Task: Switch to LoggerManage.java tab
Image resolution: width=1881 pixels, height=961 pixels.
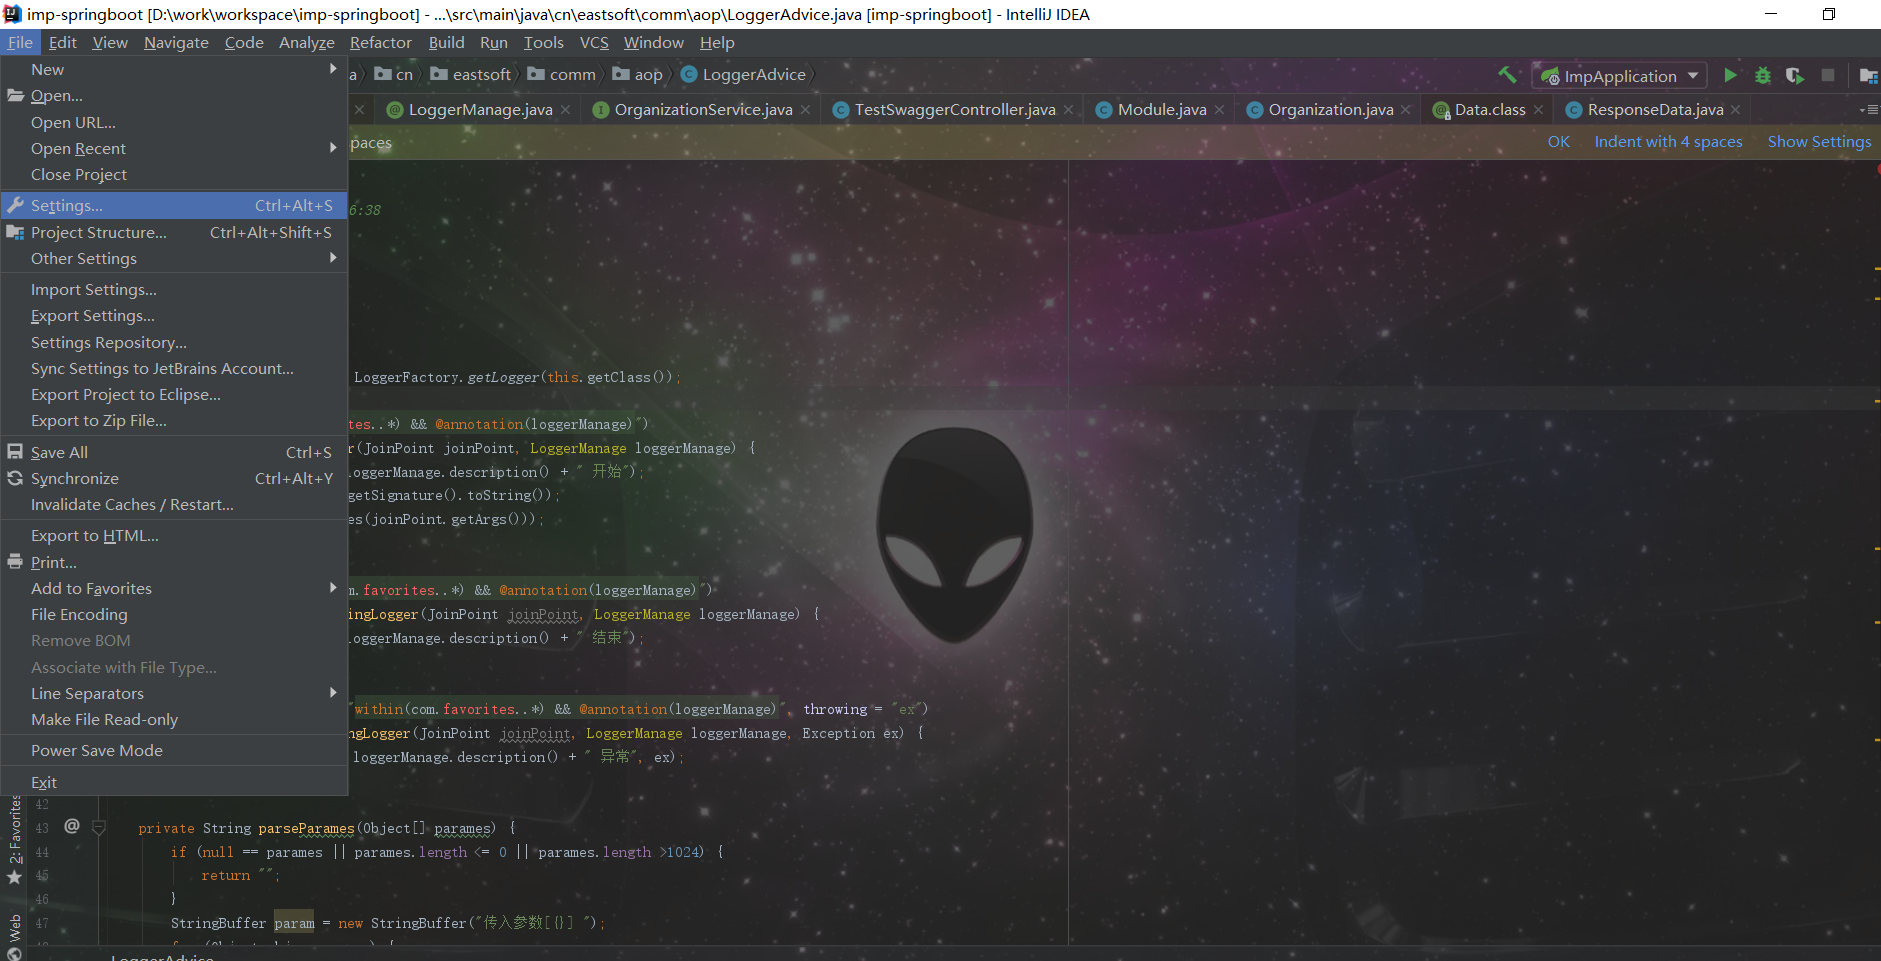Action: pyautogui.click(x=480, y=110)
